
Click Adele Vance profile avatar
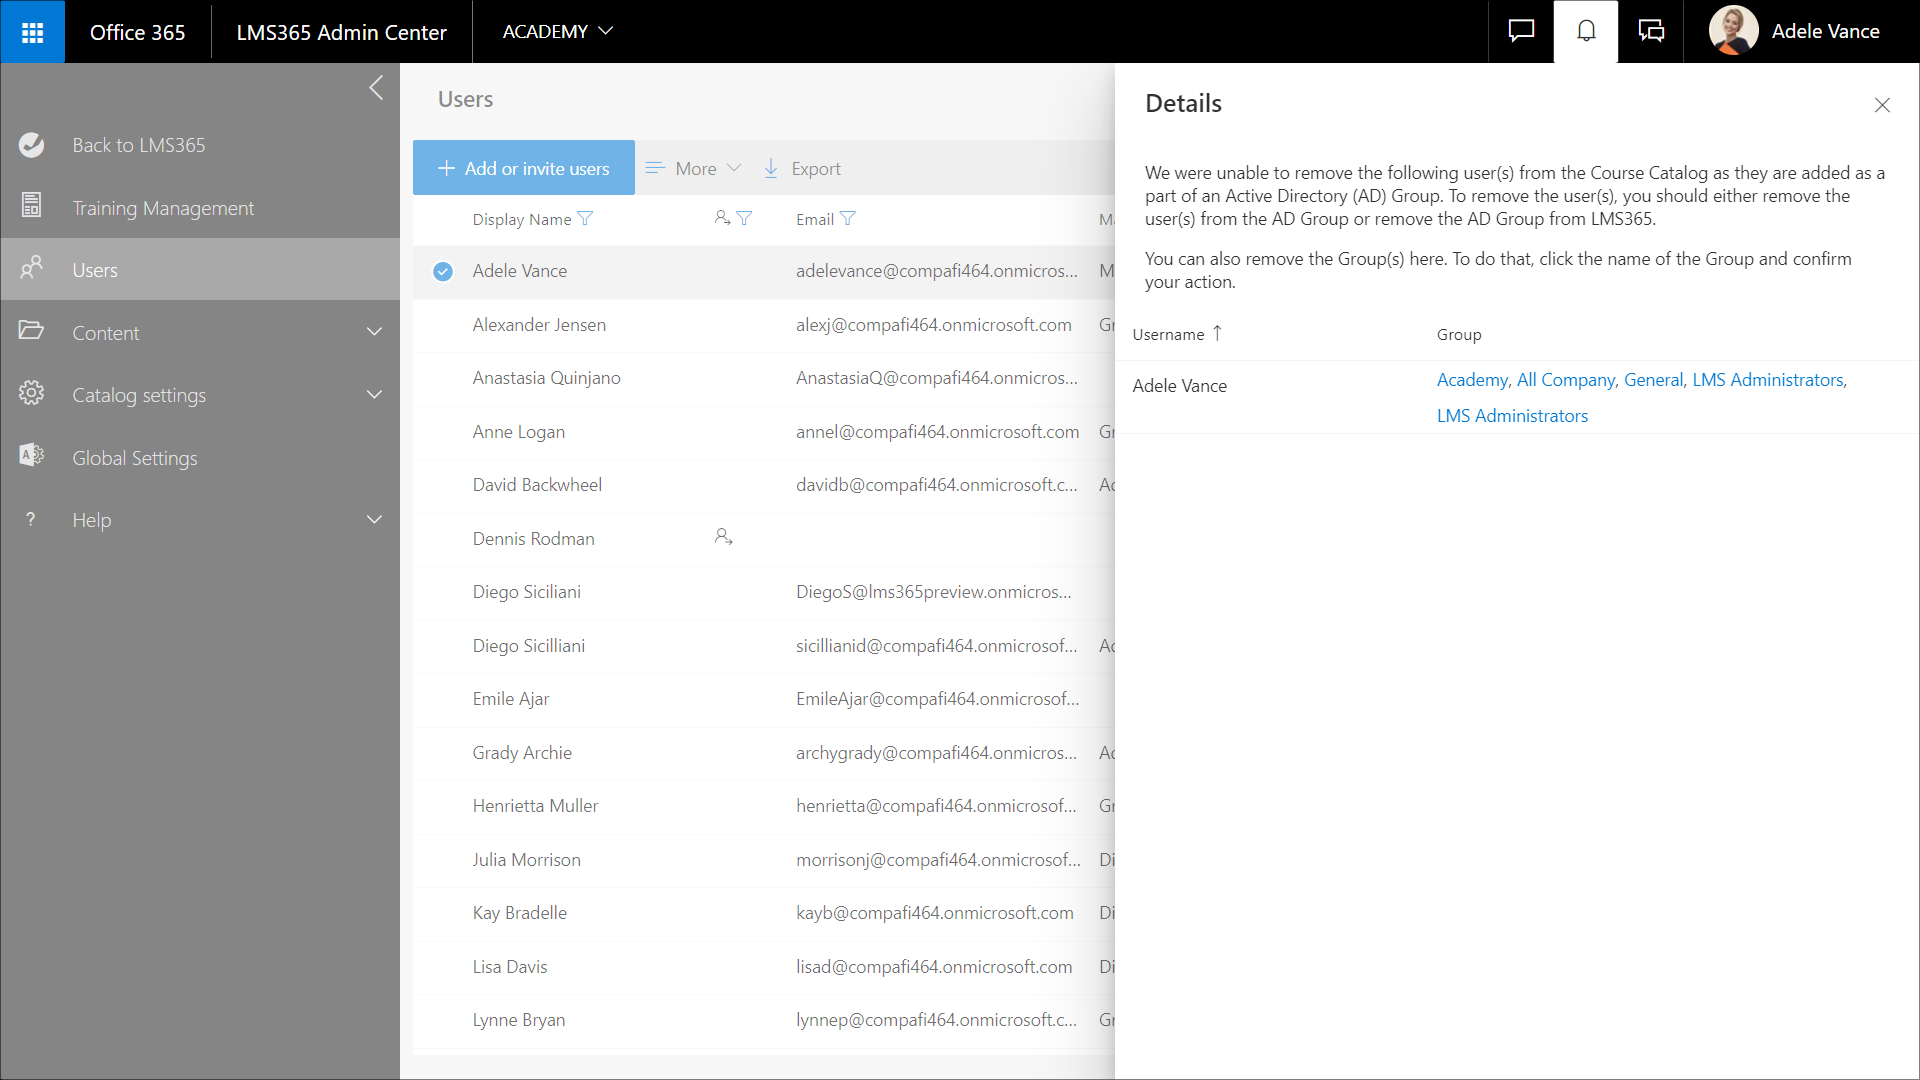[1733, 31]
